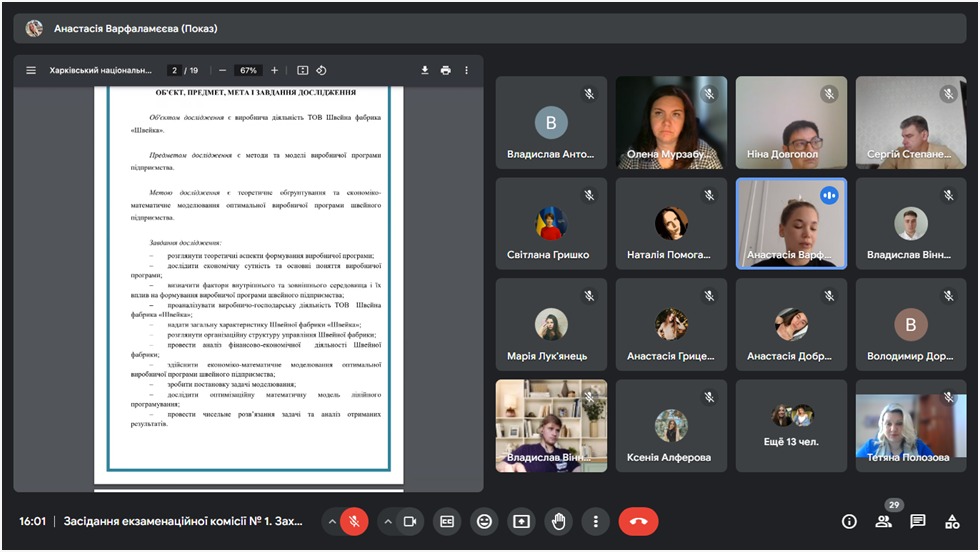Click the PDF page number field
The height and width of the screenshot is (552, 980).
[x=175, y=71]
